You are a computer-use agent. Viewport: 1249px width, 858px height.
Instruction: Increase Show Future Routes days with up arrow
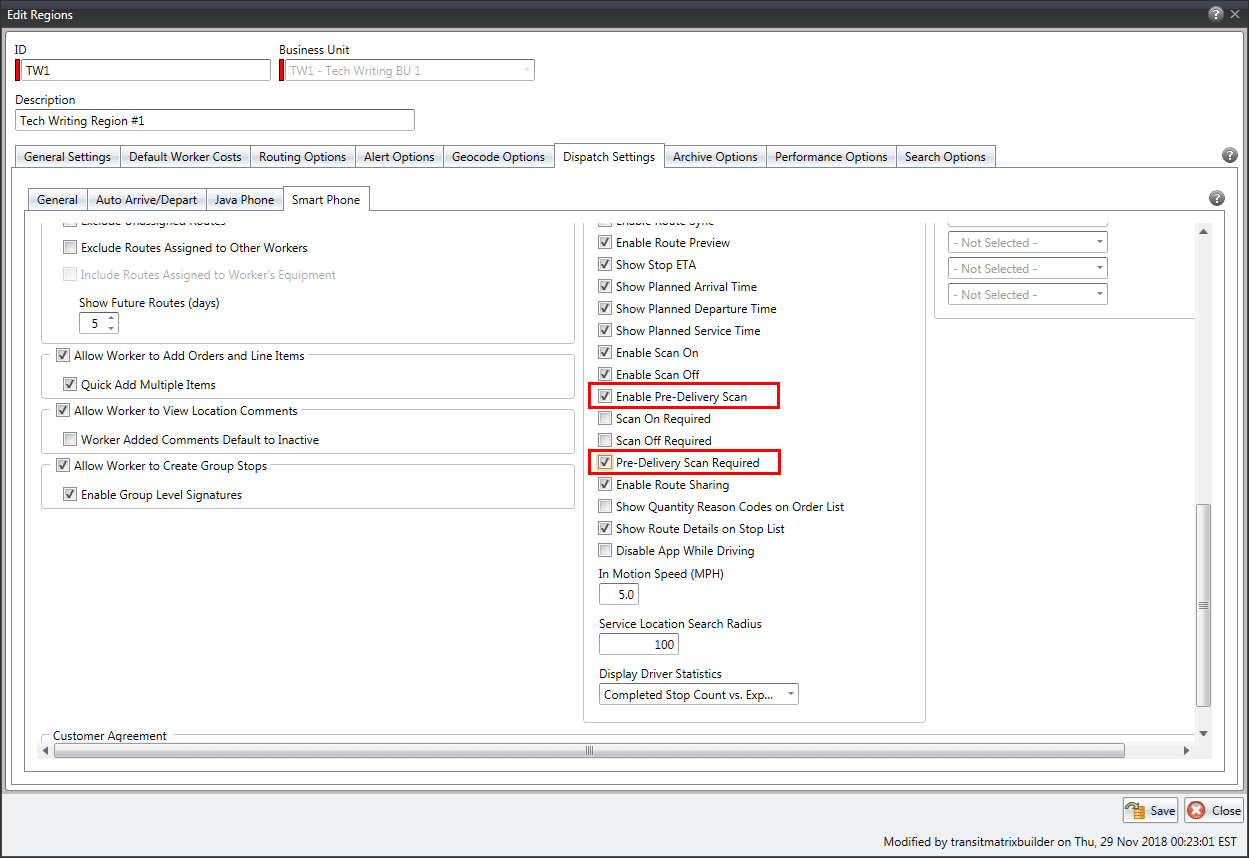pos(111,319)
